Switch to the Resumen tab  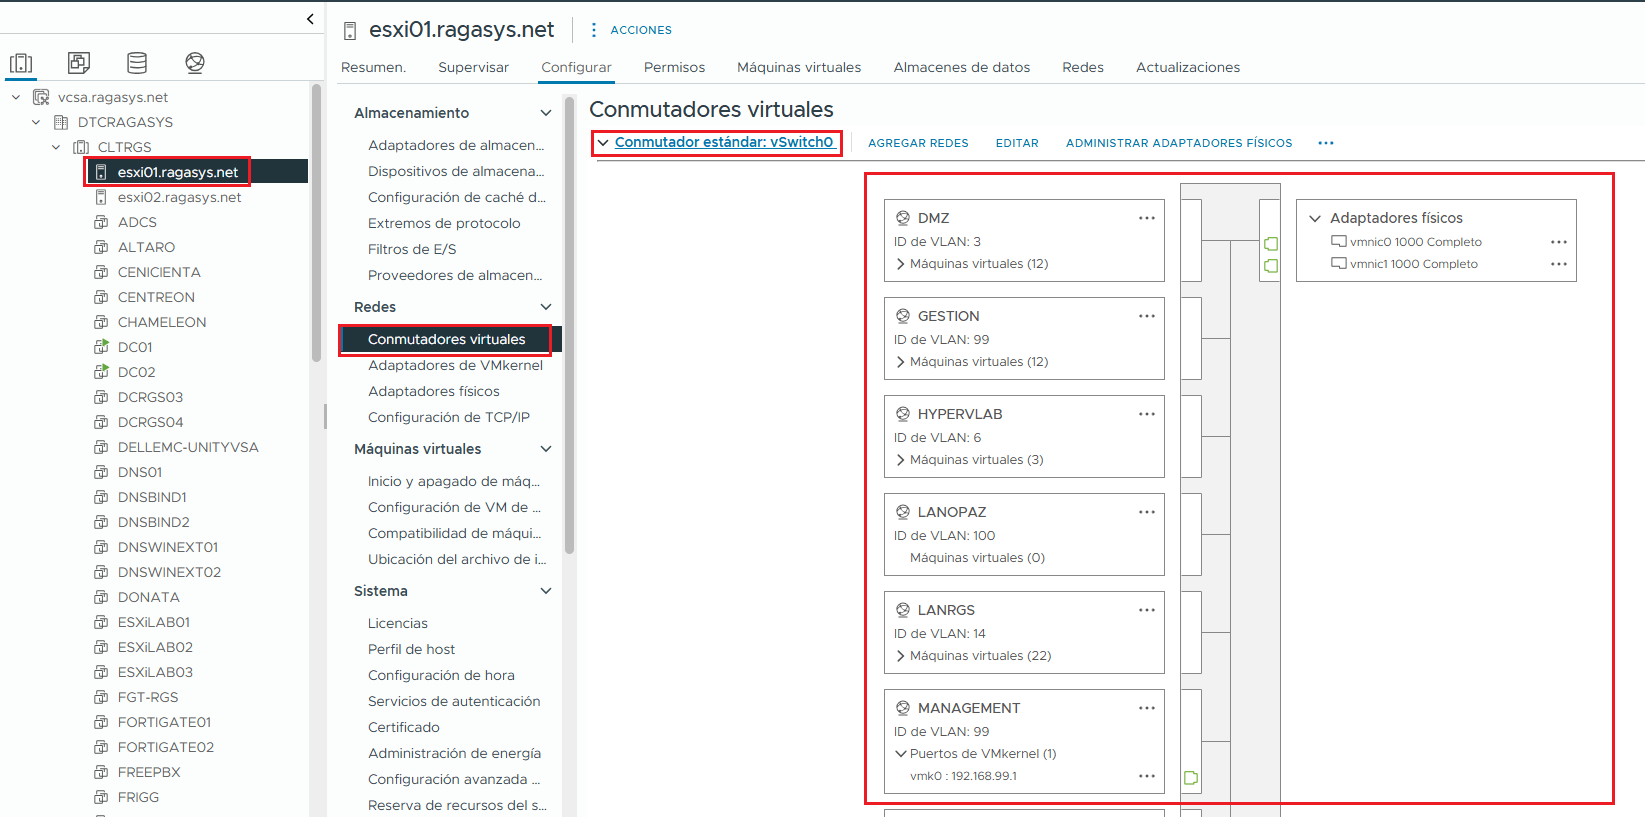373,67
